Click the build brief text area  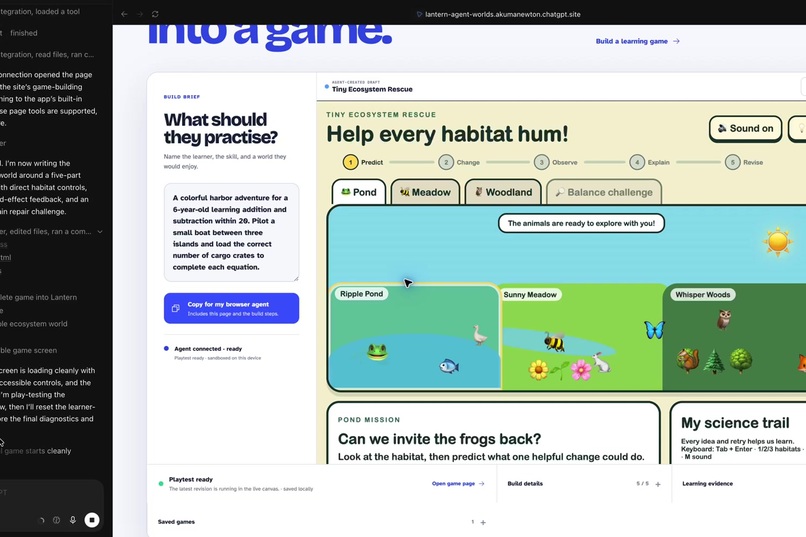[x=231, y=232]
